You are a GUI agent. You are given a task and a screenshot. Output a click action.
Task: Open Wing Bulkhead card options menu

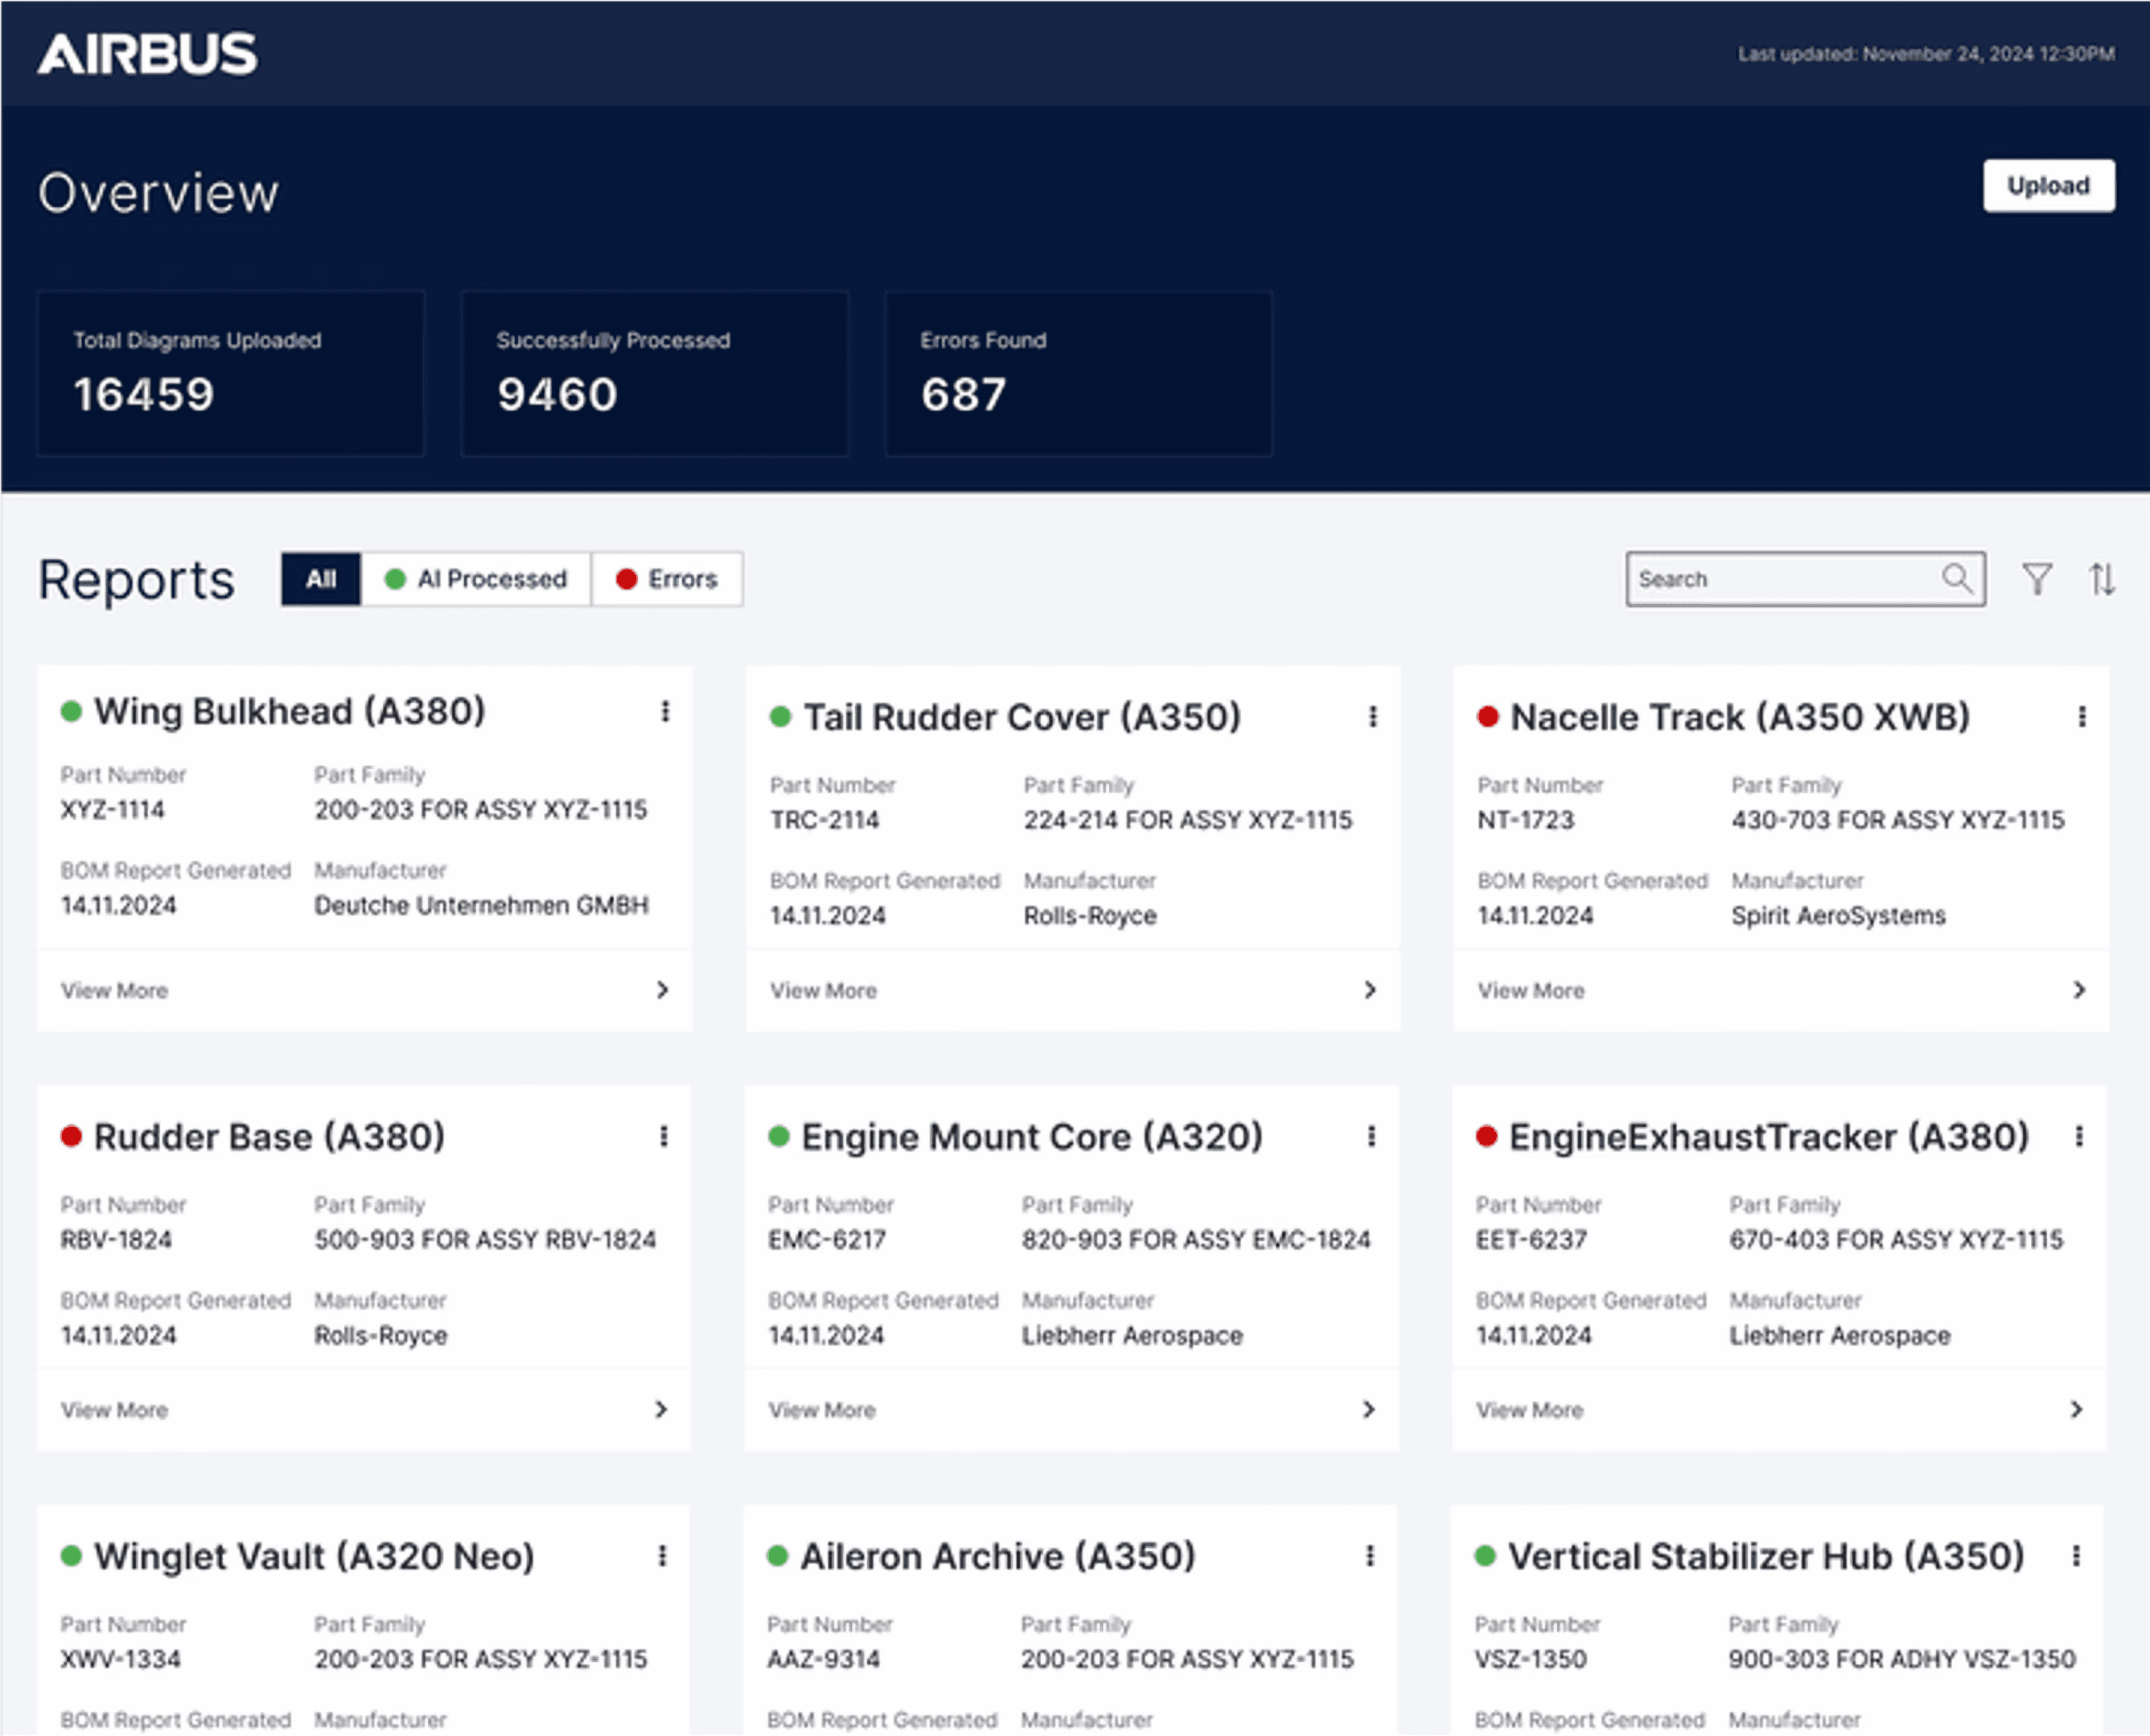(x=665, y=711)
